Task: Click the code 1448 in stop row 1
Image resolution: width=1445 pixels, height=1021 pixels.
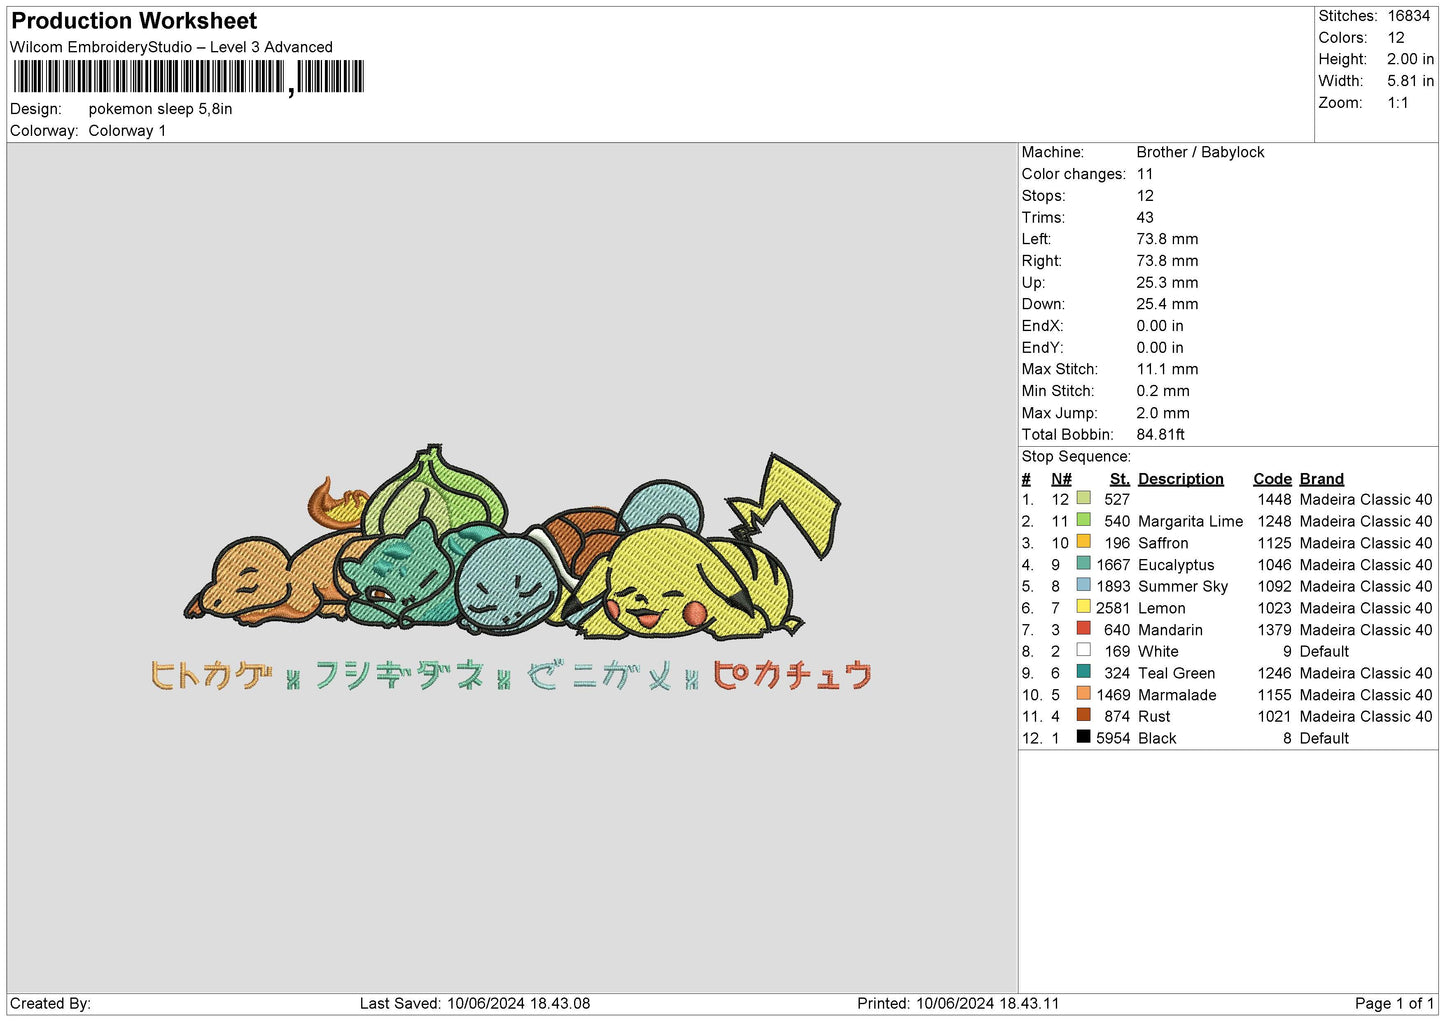Action: click(1275, 499)
